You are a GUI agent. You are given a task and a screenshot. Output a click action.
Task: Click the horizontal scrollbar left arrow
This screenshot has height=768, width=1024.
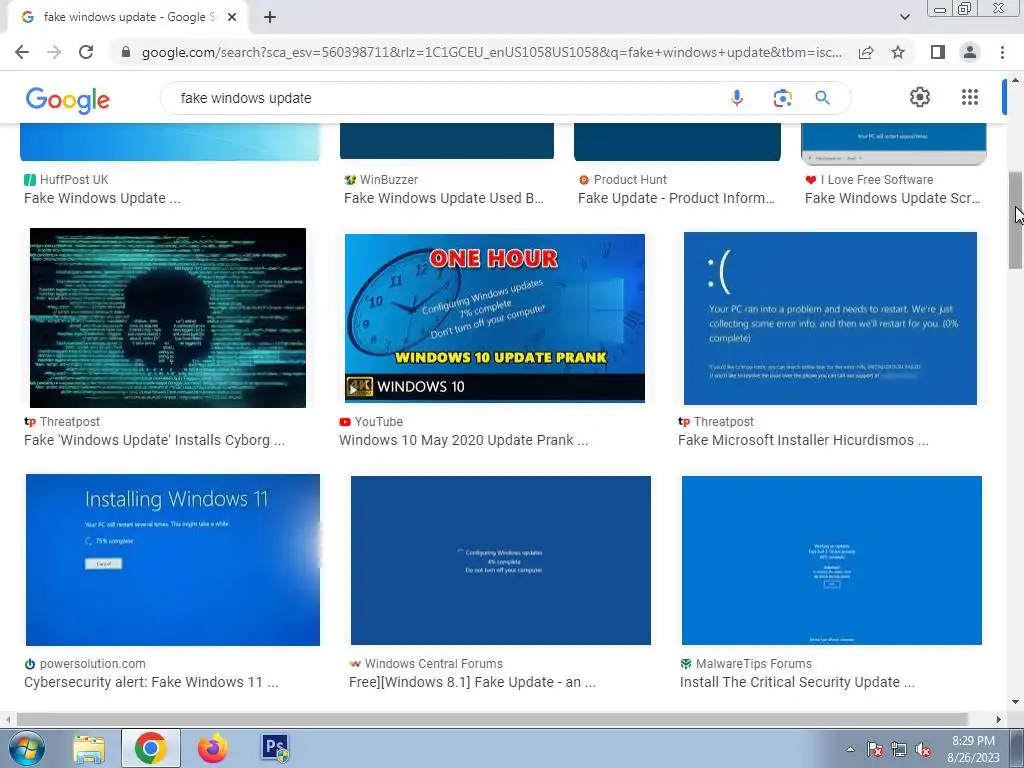coord(8,719)
